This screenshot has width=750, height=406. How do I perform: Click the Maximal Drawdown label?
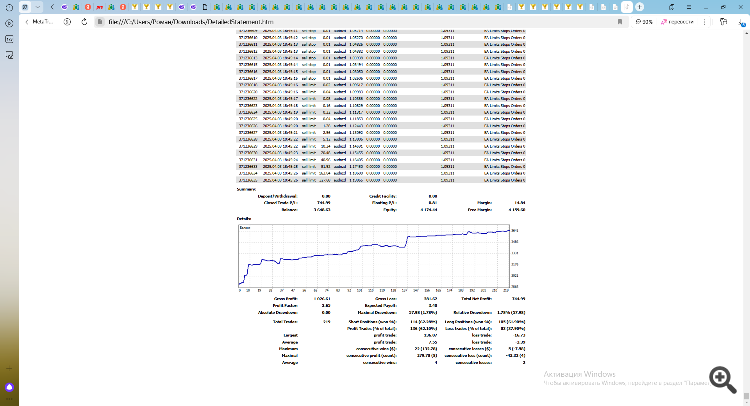(x=377, y=312)
